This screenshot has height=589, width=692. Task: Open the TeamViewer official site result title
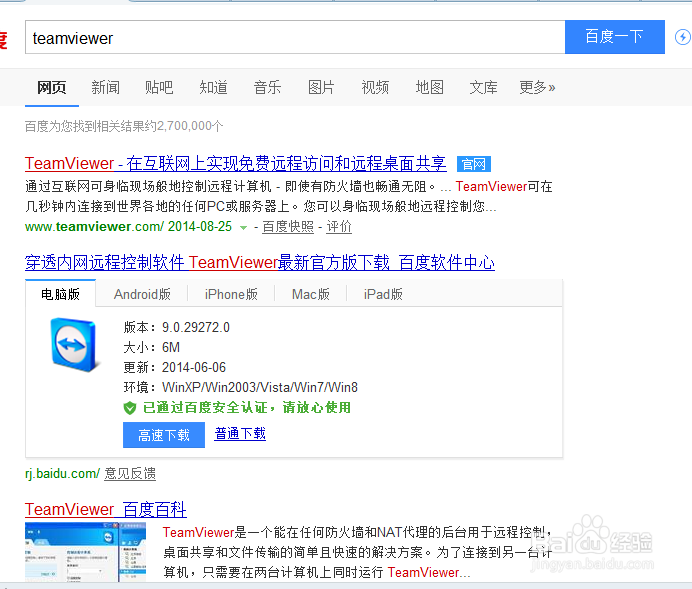tap(236, 164)
